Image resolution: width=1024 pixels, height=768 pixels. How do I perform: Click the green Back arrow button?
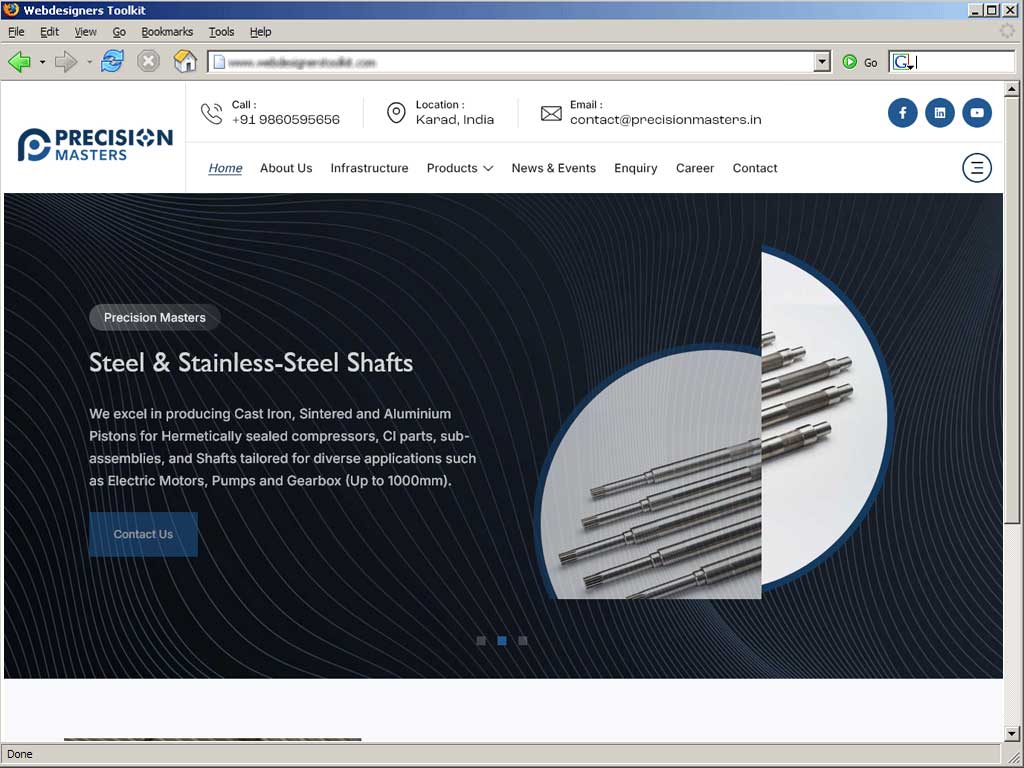pos(20,62)
